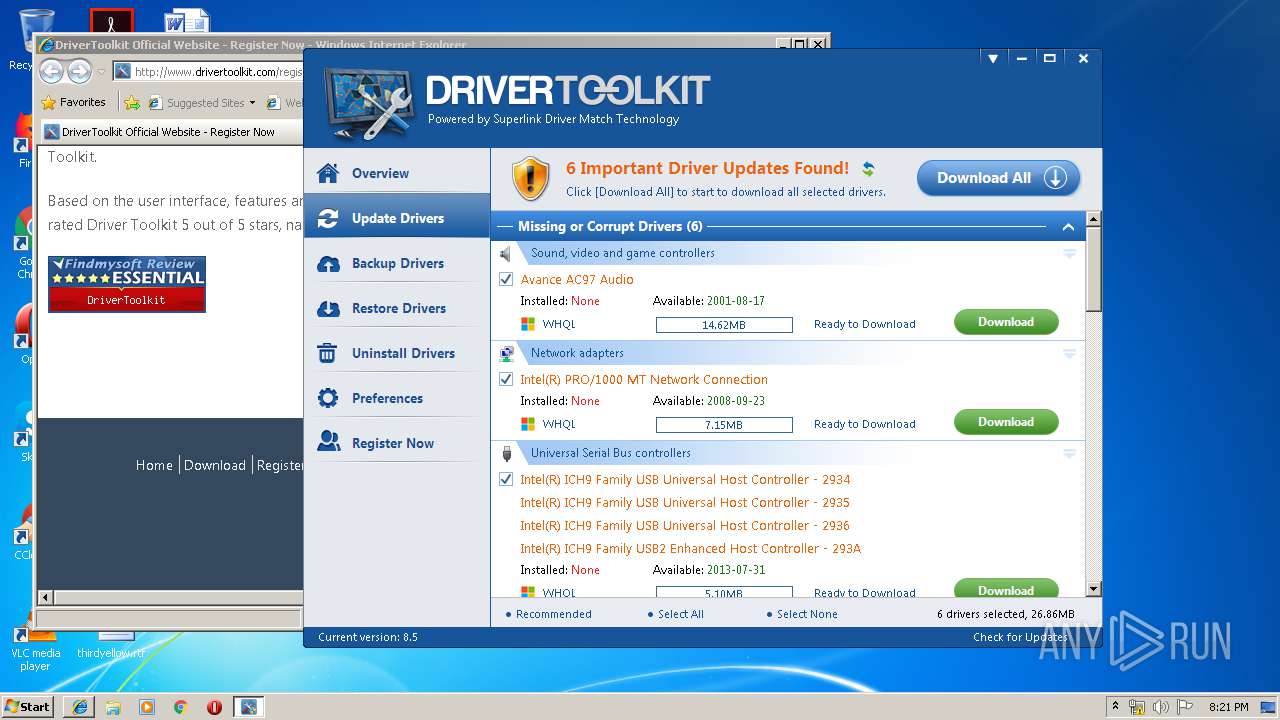Expand Network adapters details arrow
1280x720 pixels.
(x=1069, y=354)
